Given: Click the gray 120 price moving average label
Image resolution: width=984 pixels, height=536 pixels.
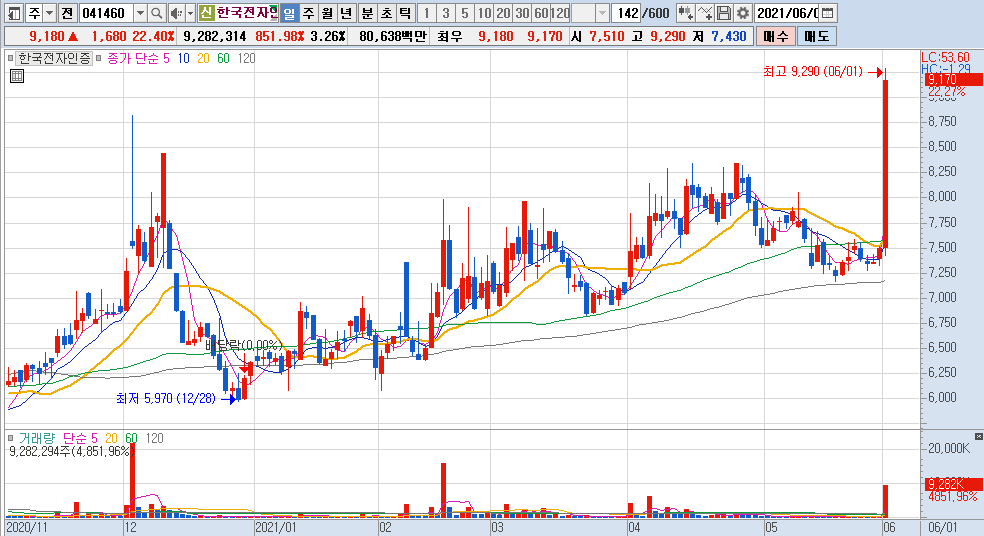Looking at the screenshot, I should (x=246, y=58).
